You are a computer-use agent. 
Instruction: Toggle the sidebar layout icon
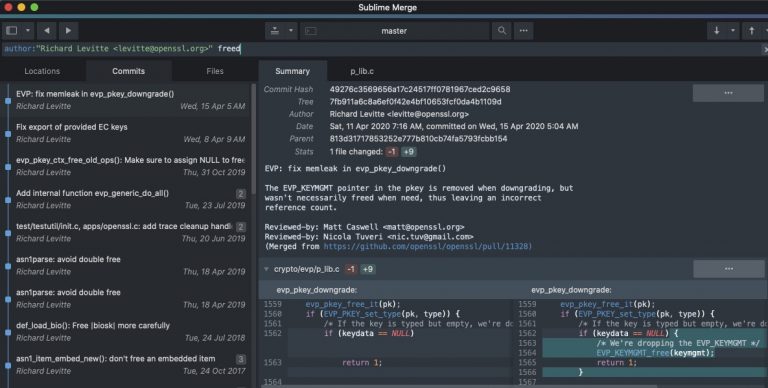[x=12, y=30]
